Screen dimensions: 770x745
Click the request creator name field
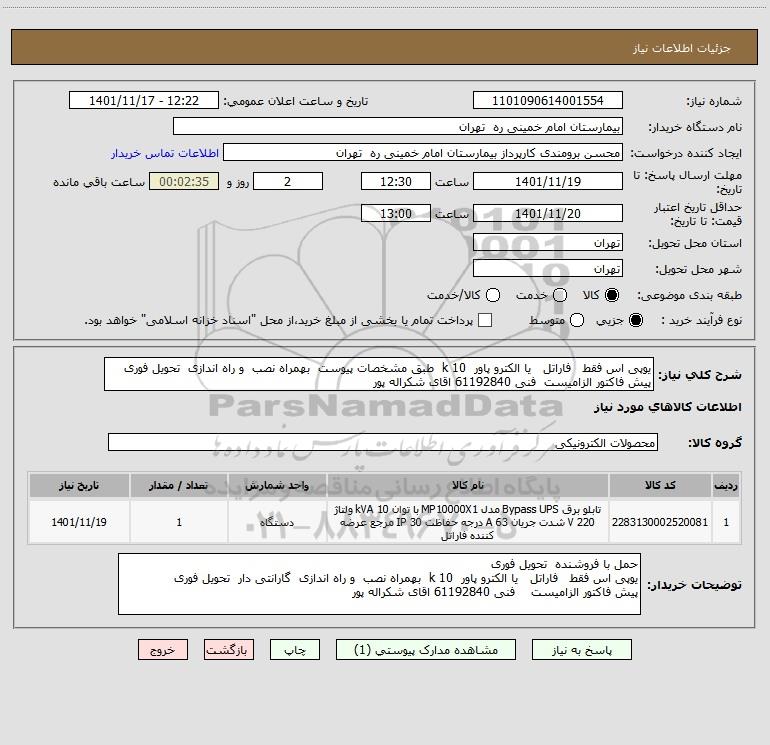click(423, 152)
